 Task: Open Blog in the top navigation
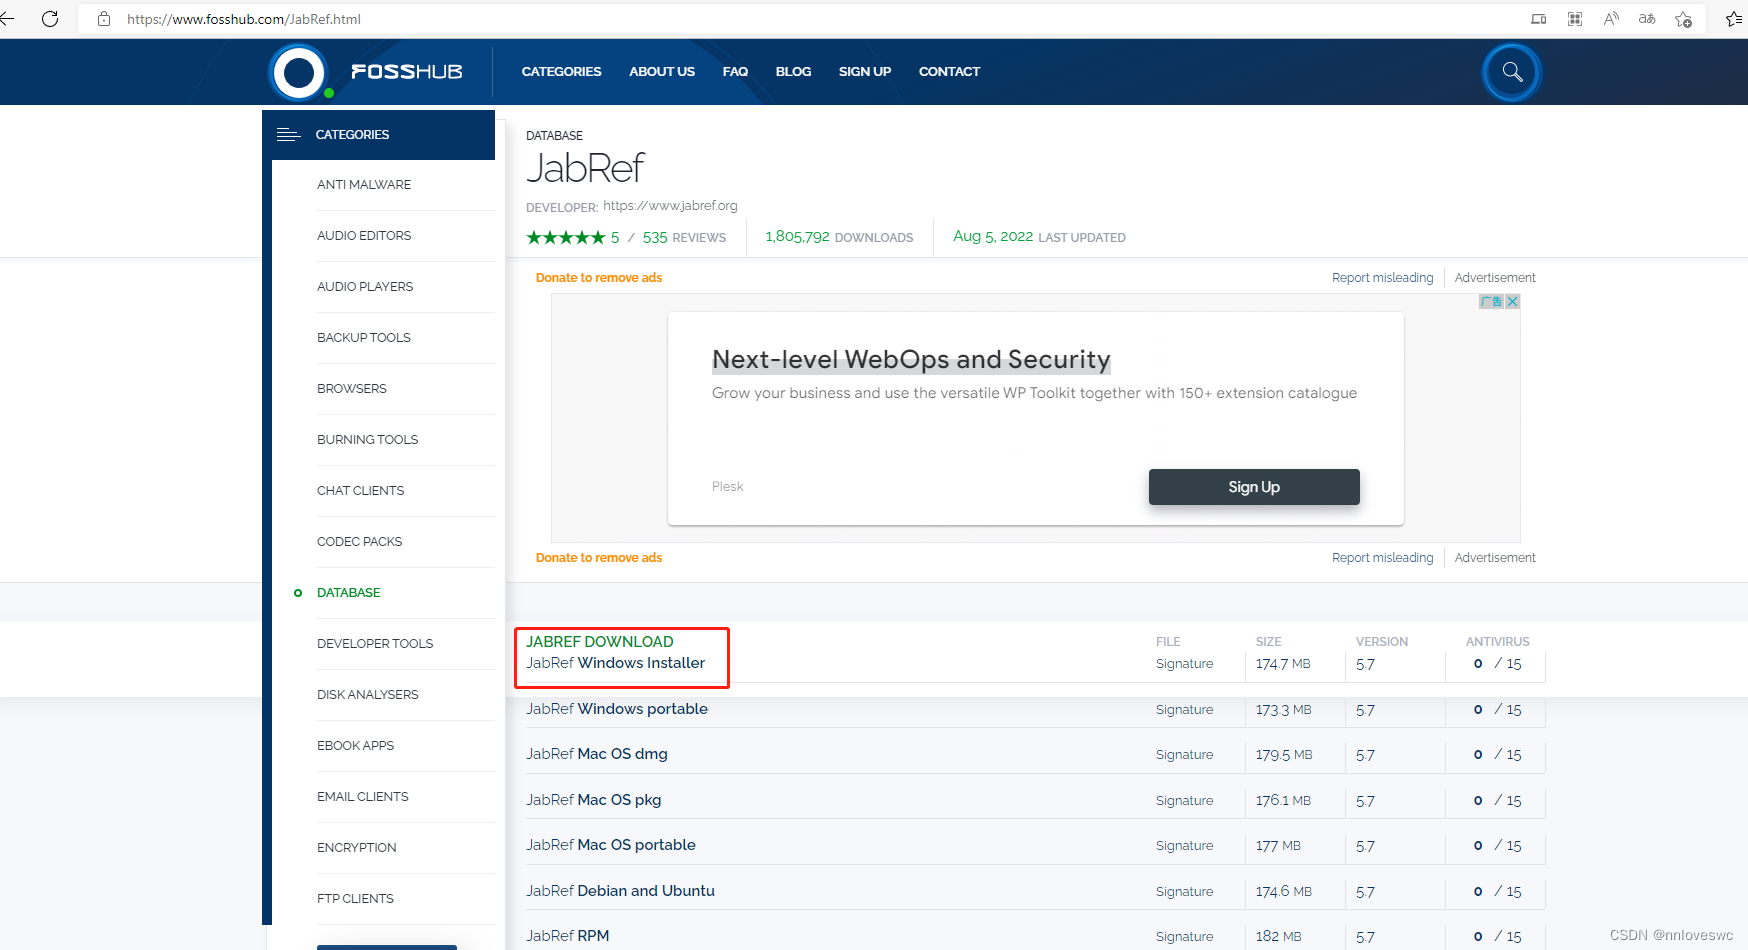793,72
